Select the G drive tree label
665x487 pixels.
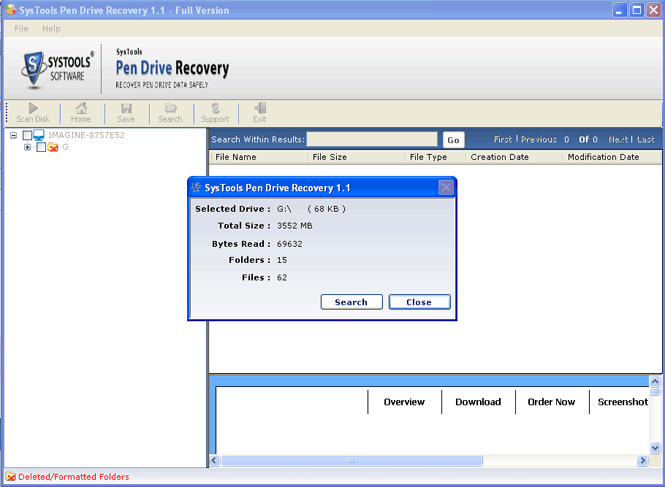[65, 147]
